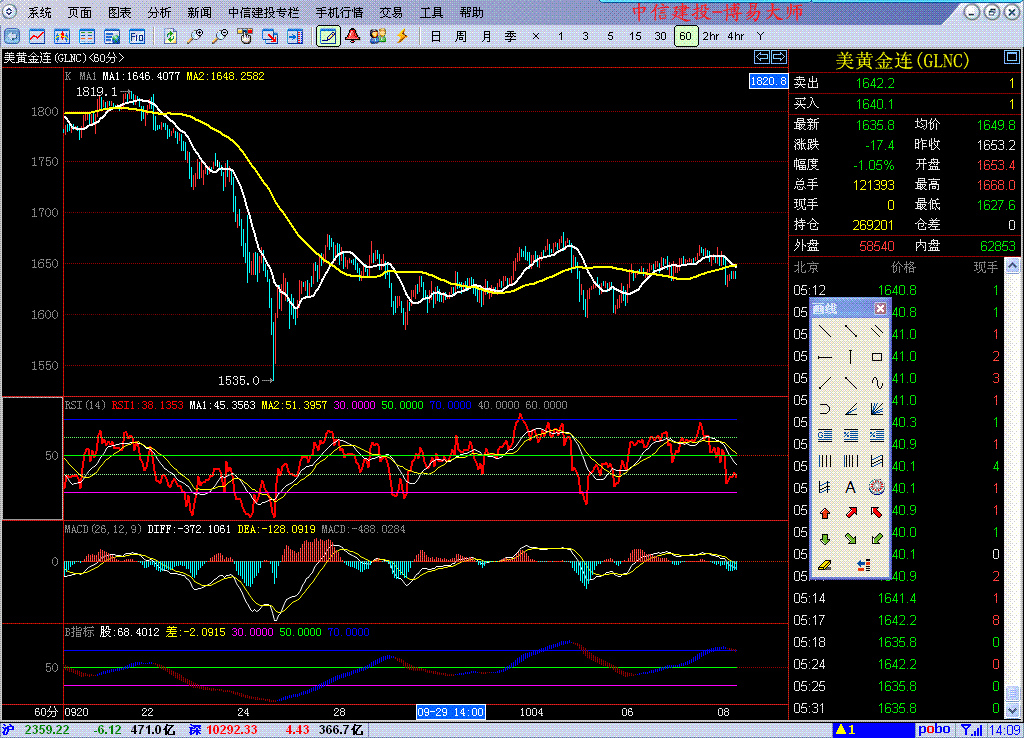Select the red up arrow marker tool

825,513
